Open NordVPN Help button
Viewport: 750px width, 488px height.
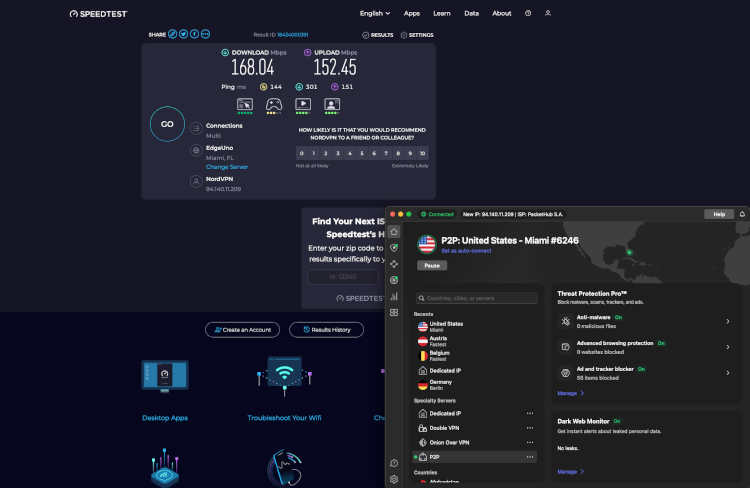coord(719,214)
